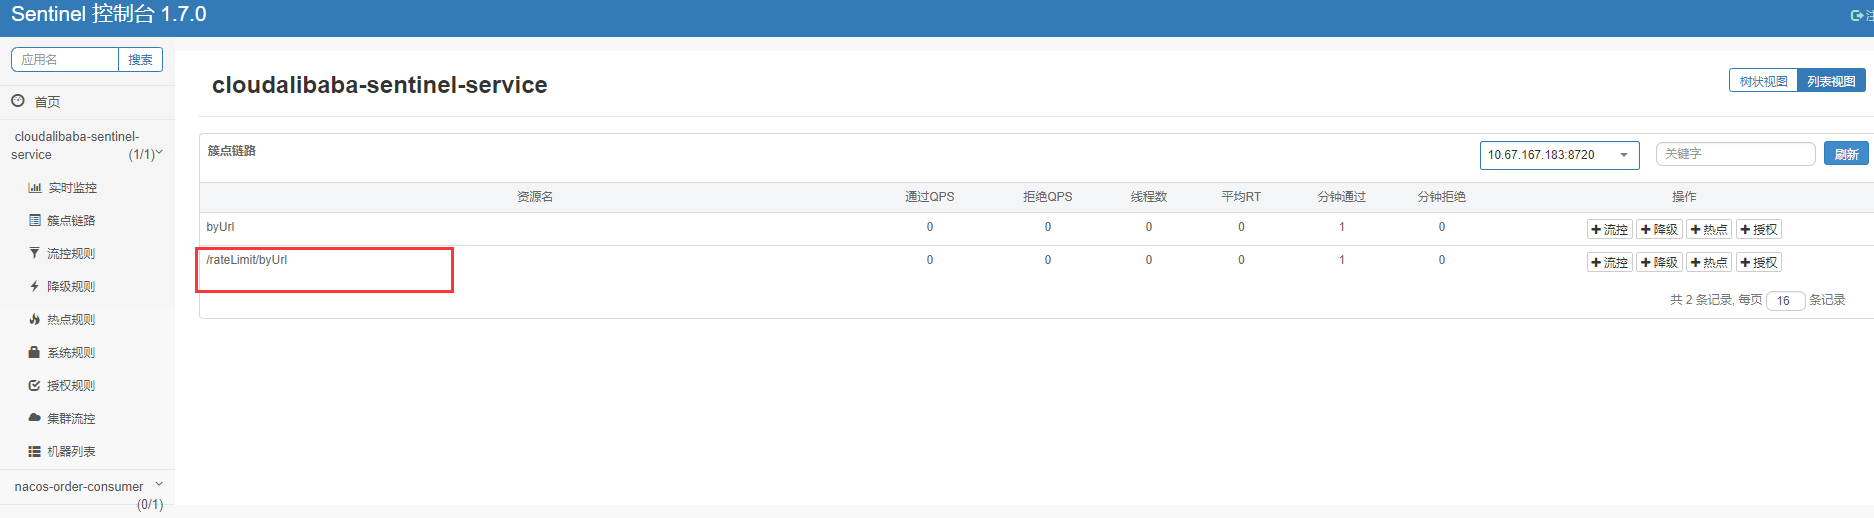This screenshot has height=518, width=1874.
Task: Switch to 列表视图 list view
Action: click(x=1831, y=81)
